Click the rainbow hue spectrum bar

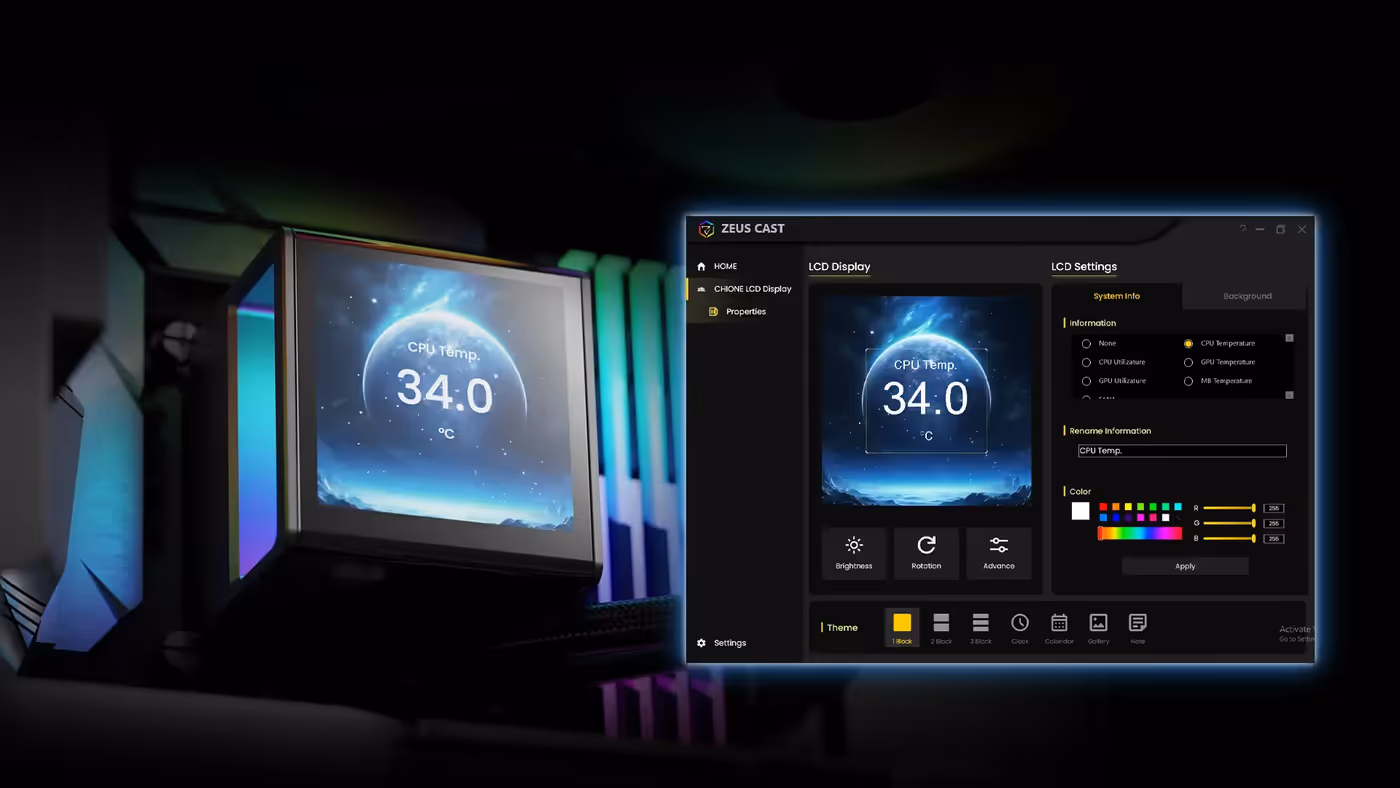pos(1140,533)
